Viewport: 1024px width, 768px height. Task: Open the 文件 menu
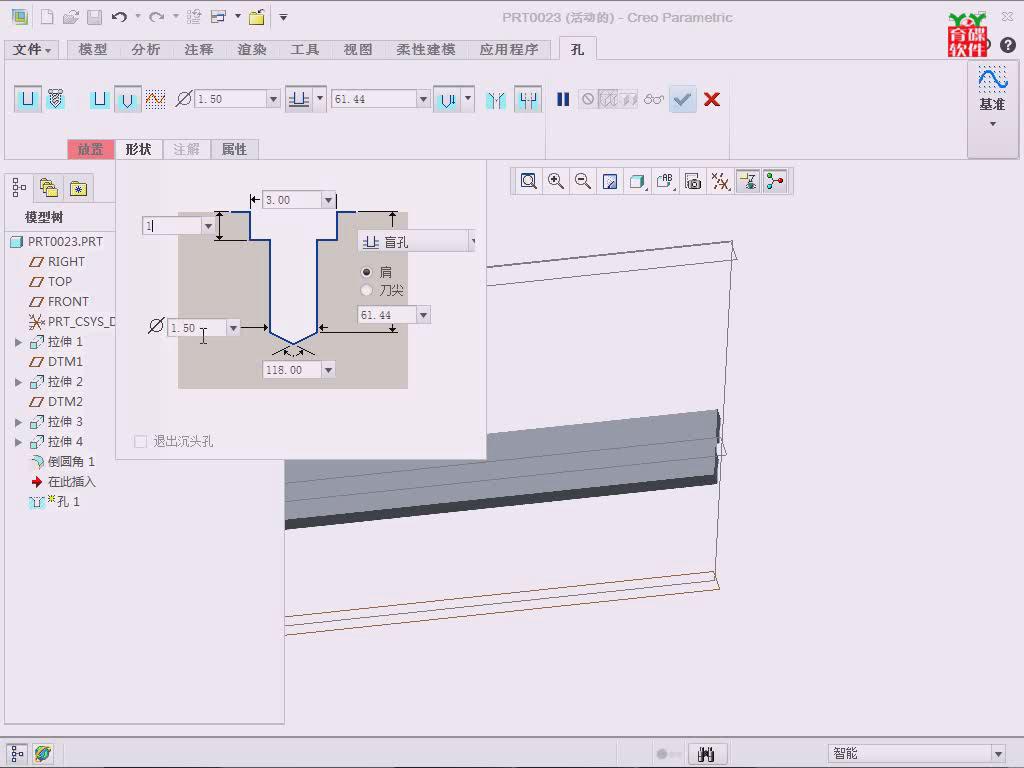(31, 49)
